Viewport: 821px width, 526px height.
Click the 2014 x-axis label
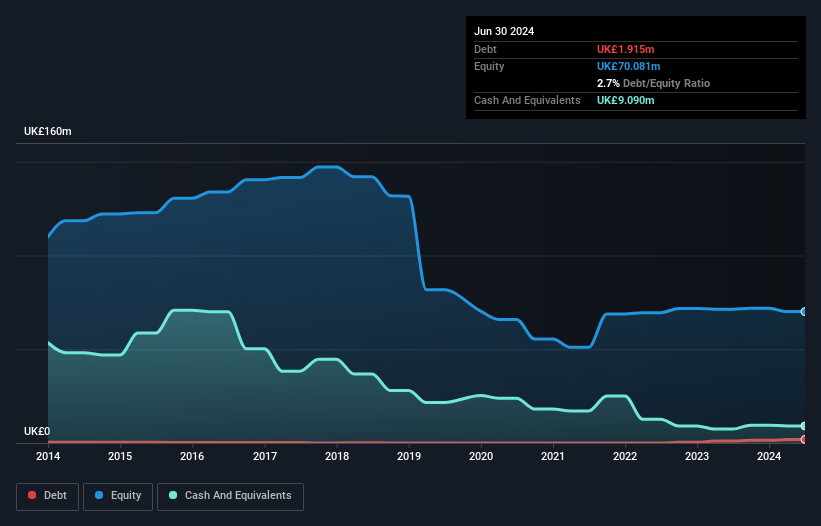click(x=48, y=456)
